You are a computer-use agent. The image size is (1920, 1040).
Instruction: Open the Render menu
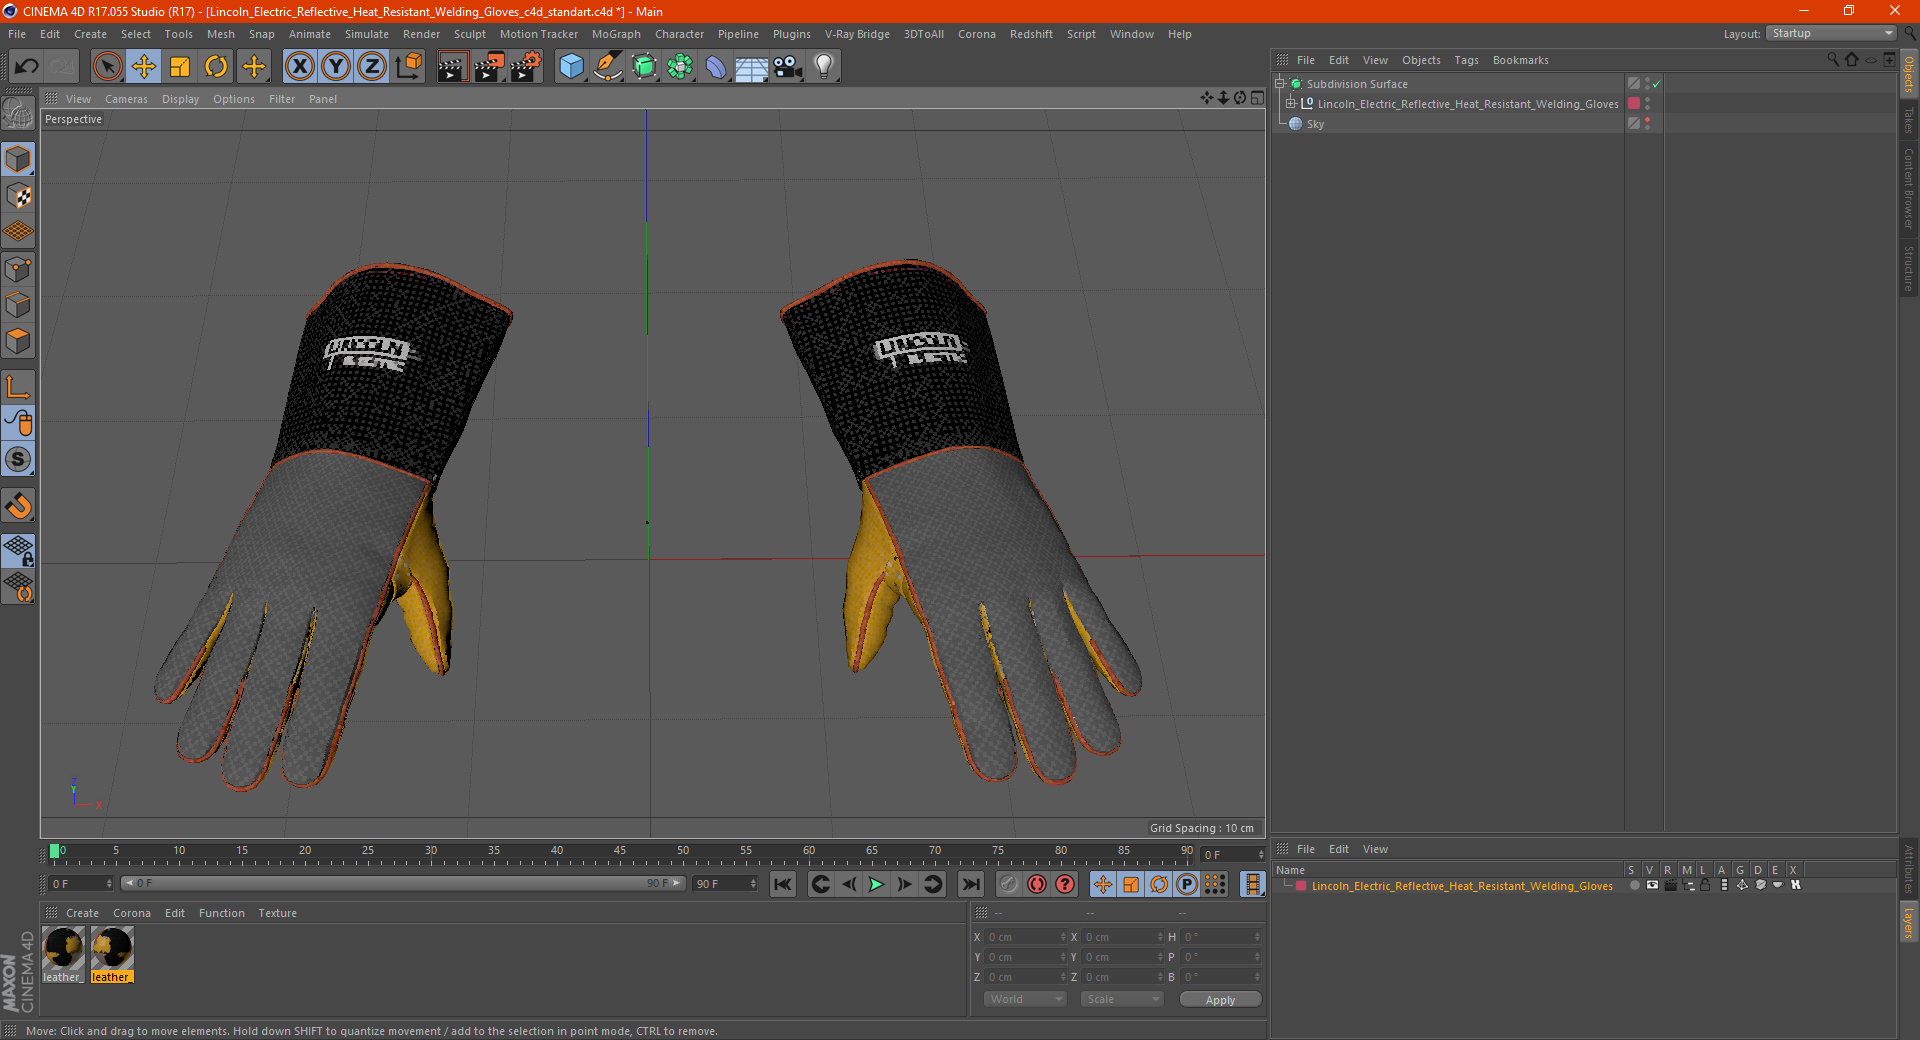(421, 34)
